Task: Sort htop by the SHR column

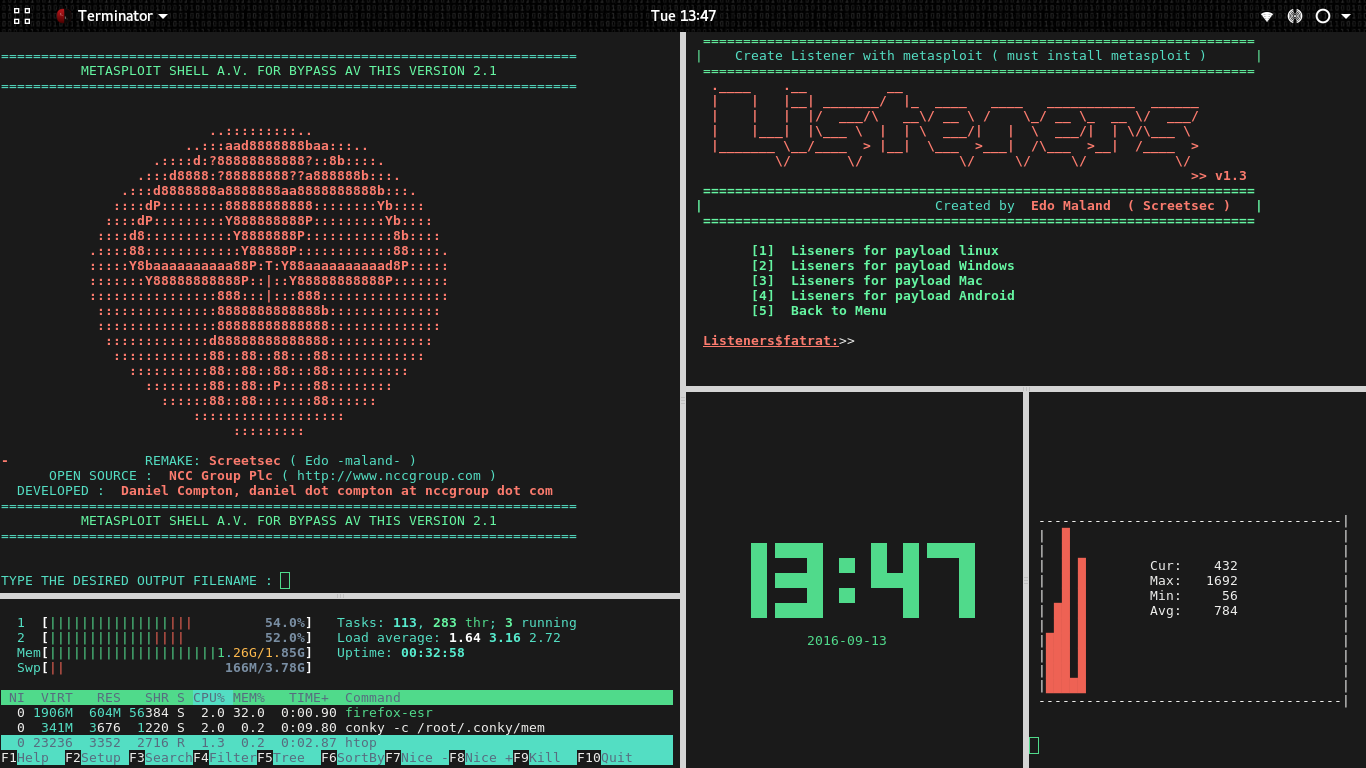Action: (157, 698)
